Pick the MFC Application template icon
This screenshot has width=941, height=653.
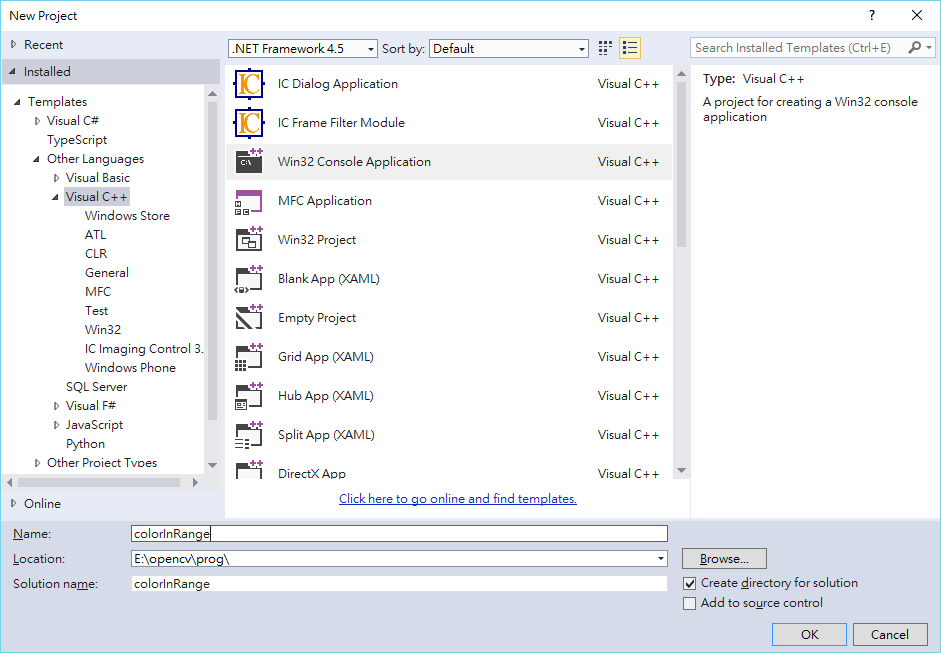click(248, 201)
